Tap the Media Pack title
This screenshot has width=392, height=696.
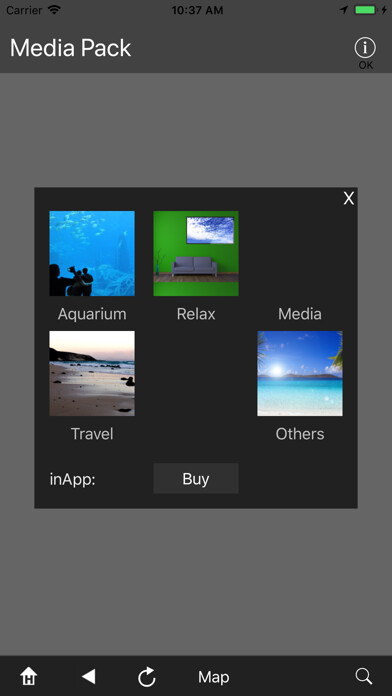[71, 48]
